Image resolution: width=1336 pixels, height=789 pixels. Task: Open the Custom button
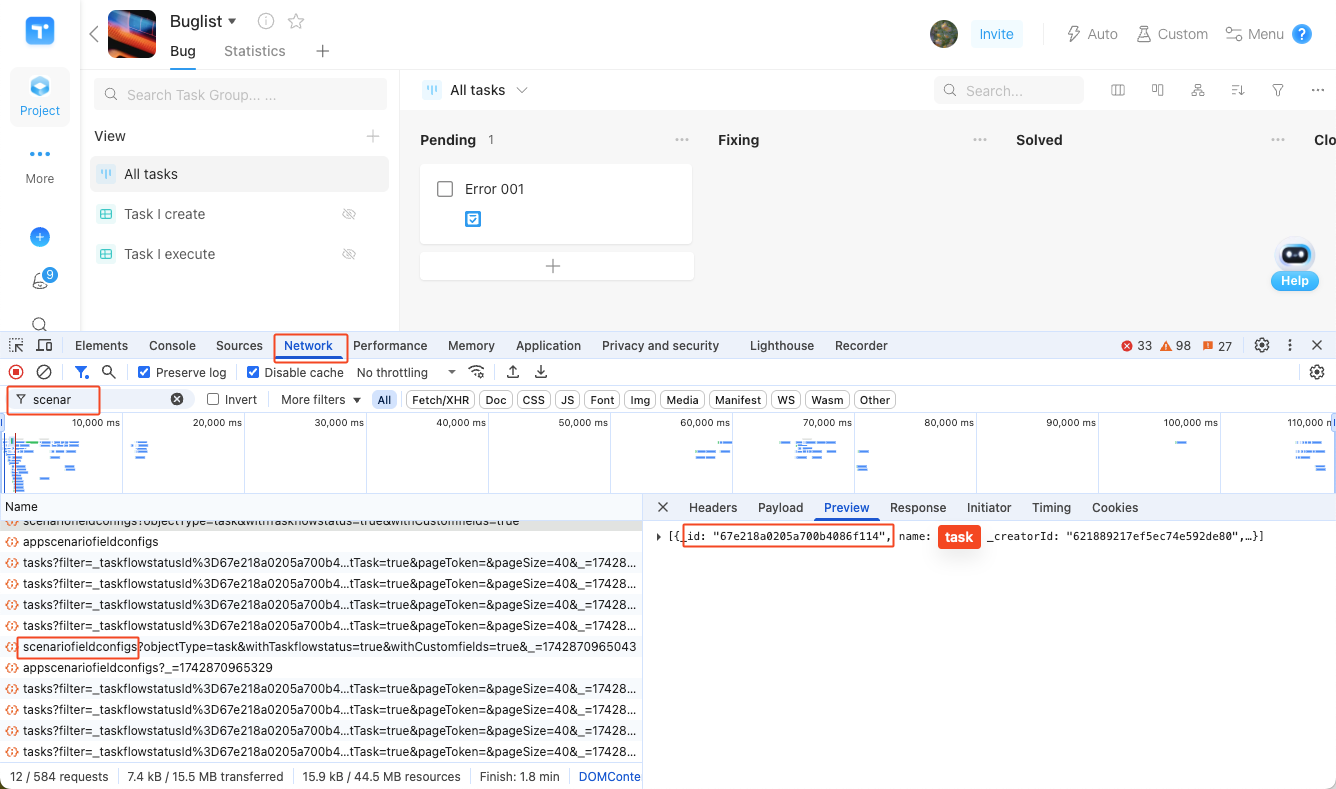tap(1172, 34)
